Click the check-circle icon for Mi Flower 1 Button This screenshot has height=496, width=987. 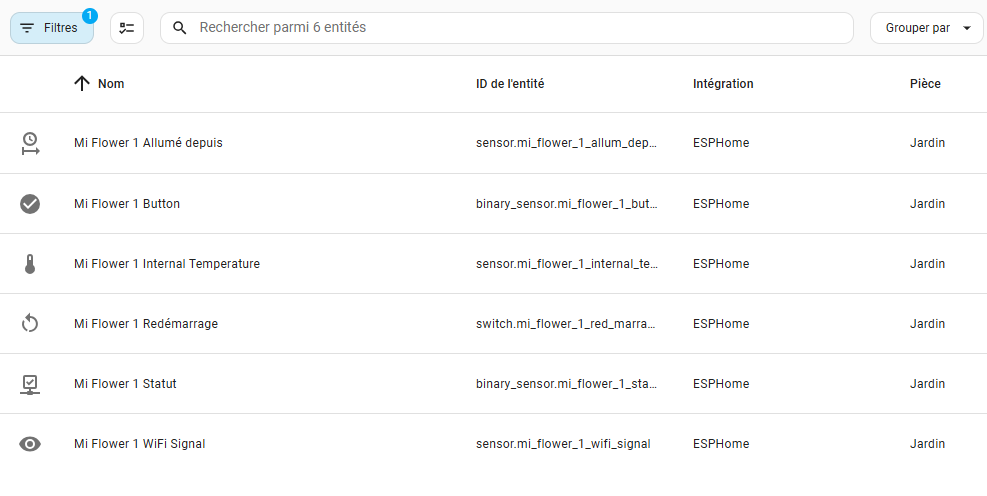[30, 204]
